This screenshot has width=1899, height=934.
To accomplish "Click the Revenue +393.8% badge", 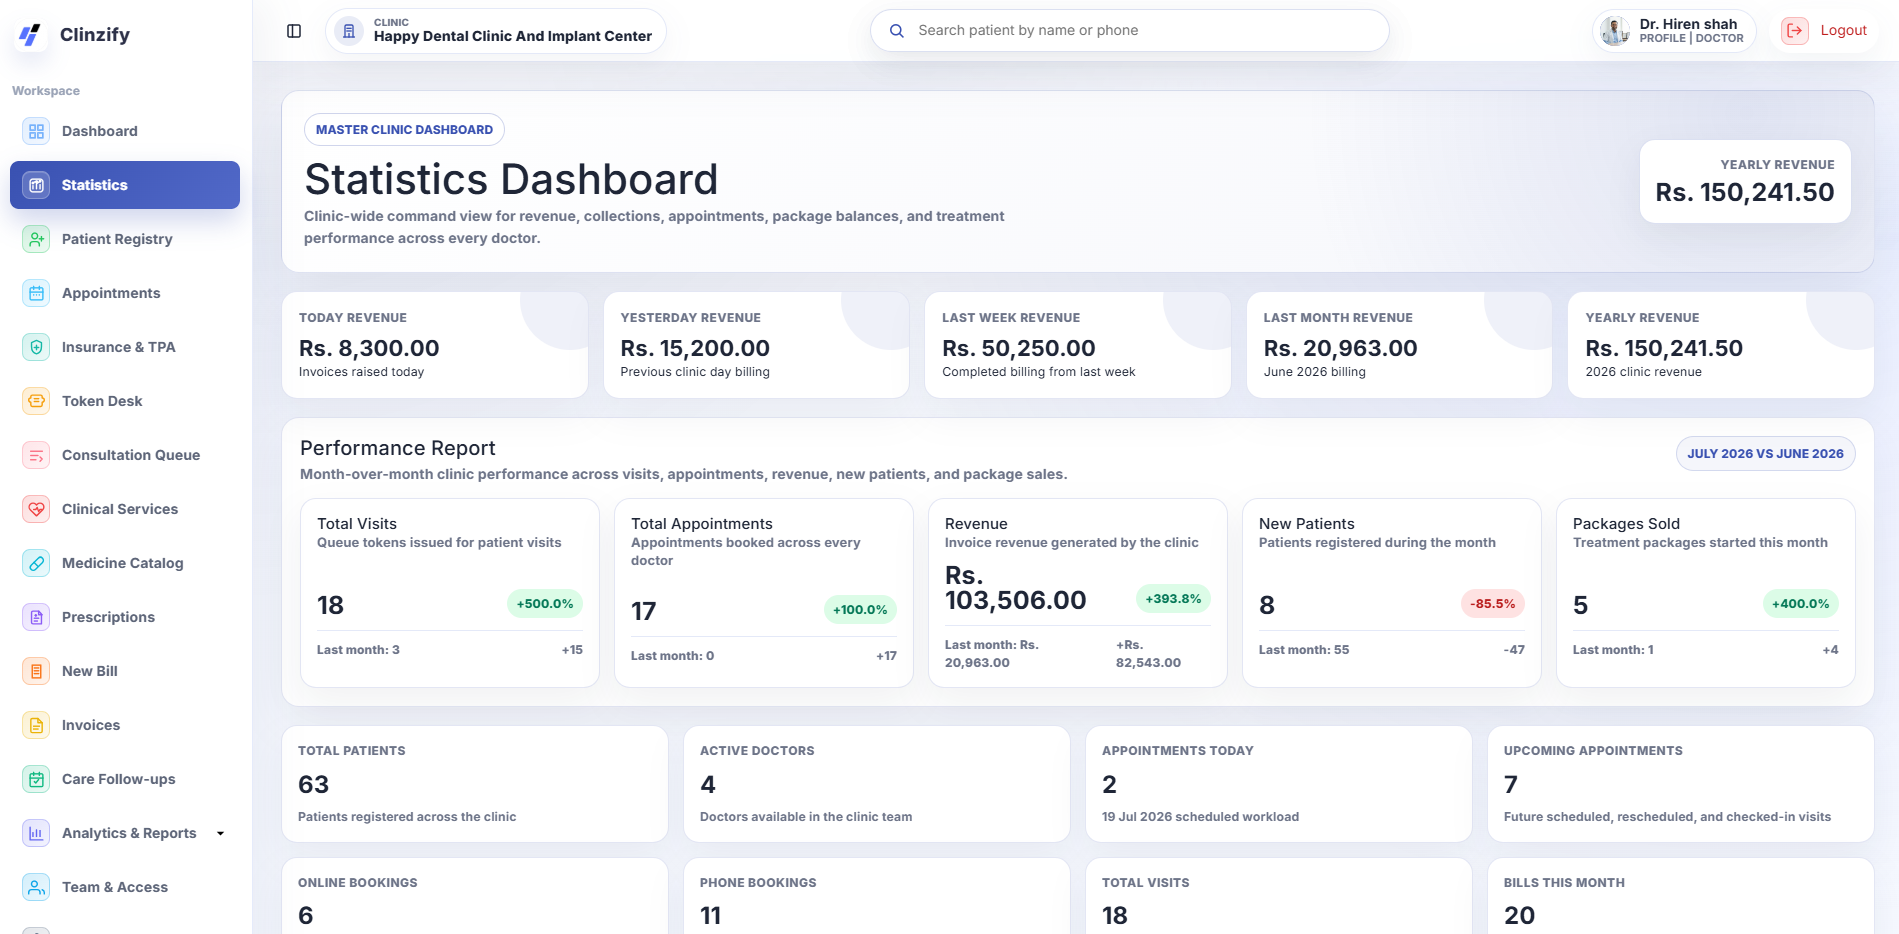I will tap(1173, 599).
